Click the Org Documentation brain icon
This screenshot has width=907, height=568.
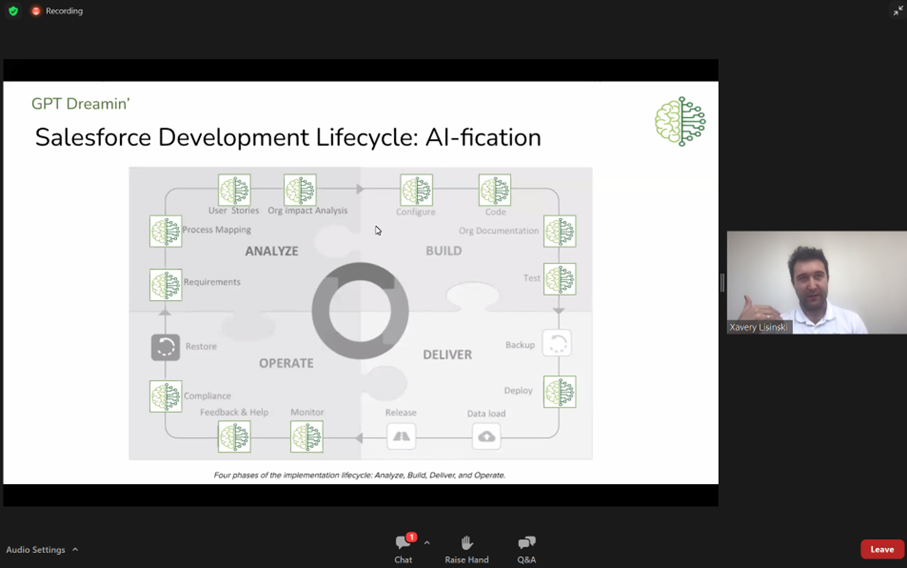[559, 231]
